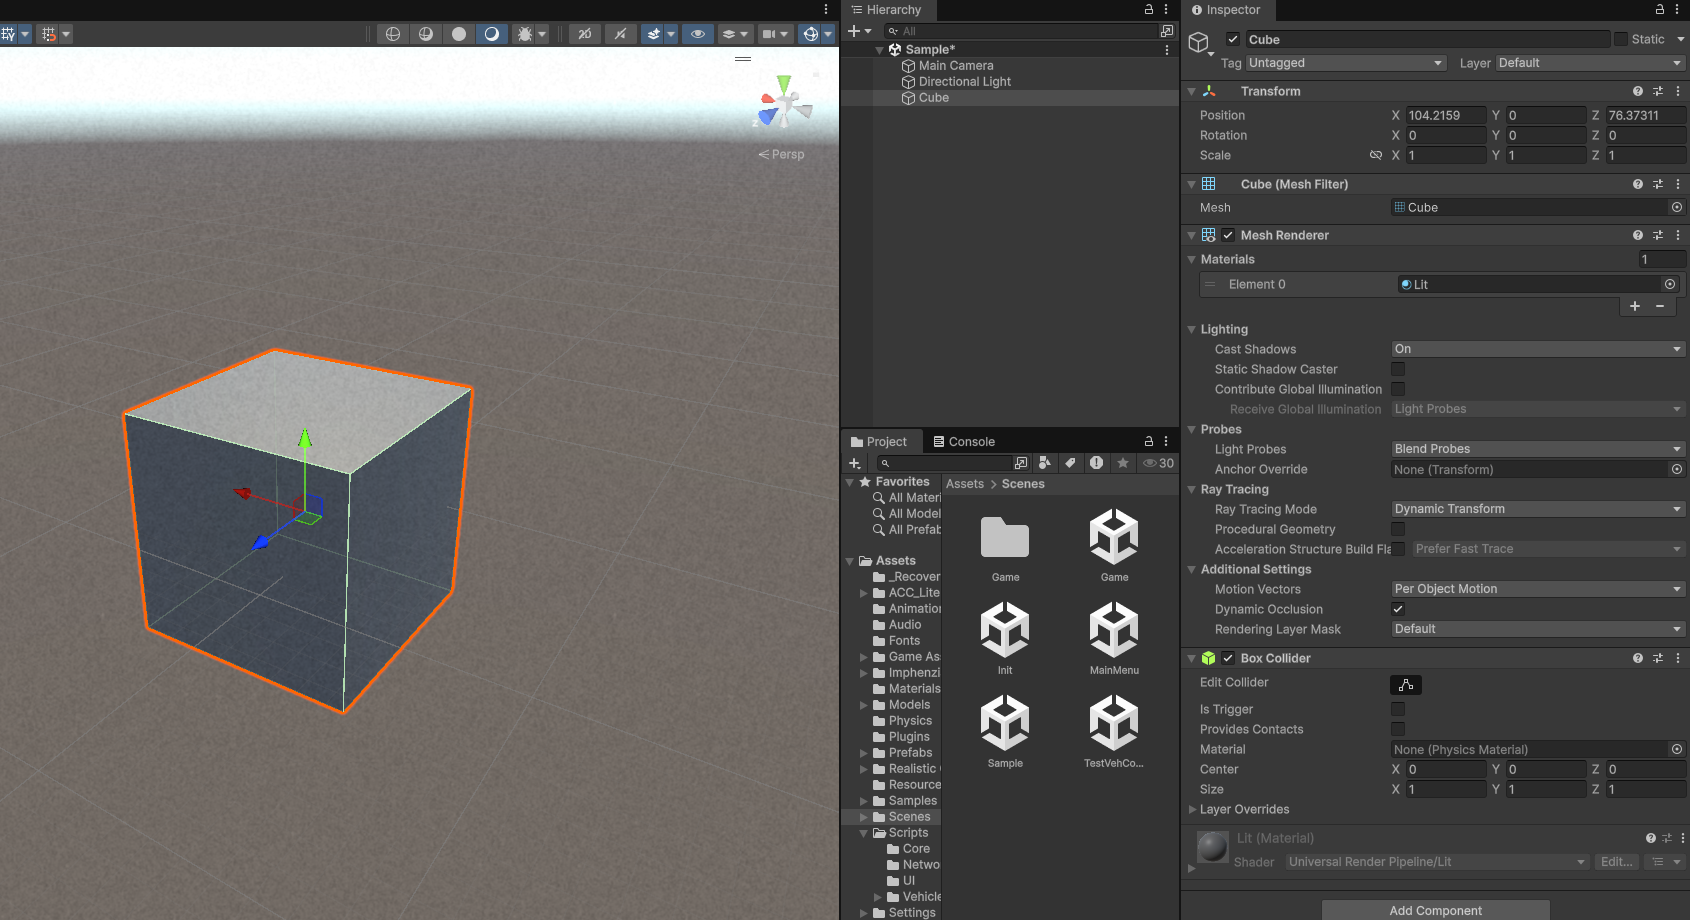Search by import log type icon
Viewport: 1690px width, 920px height.
[1097, 463]
